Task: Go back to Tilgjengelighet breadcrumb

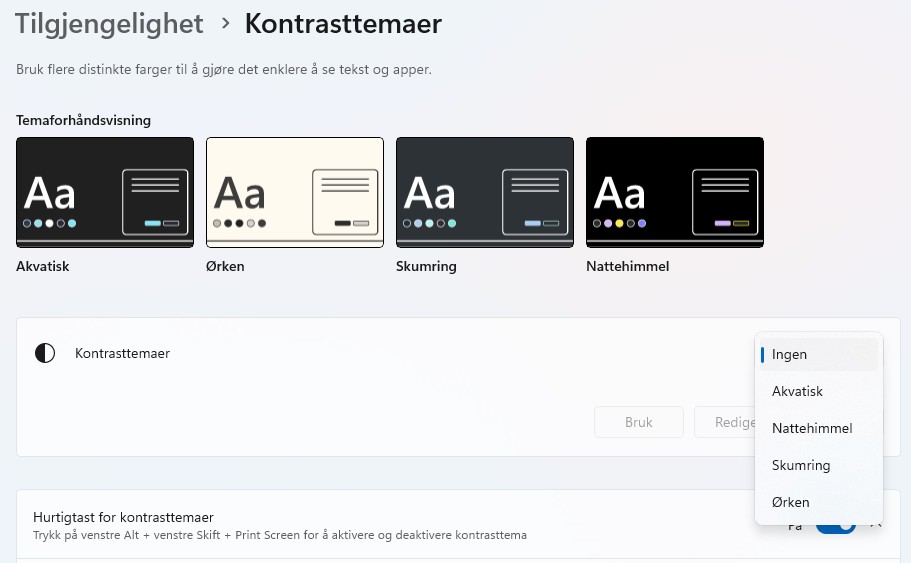Action: click(x=109, y=24)
